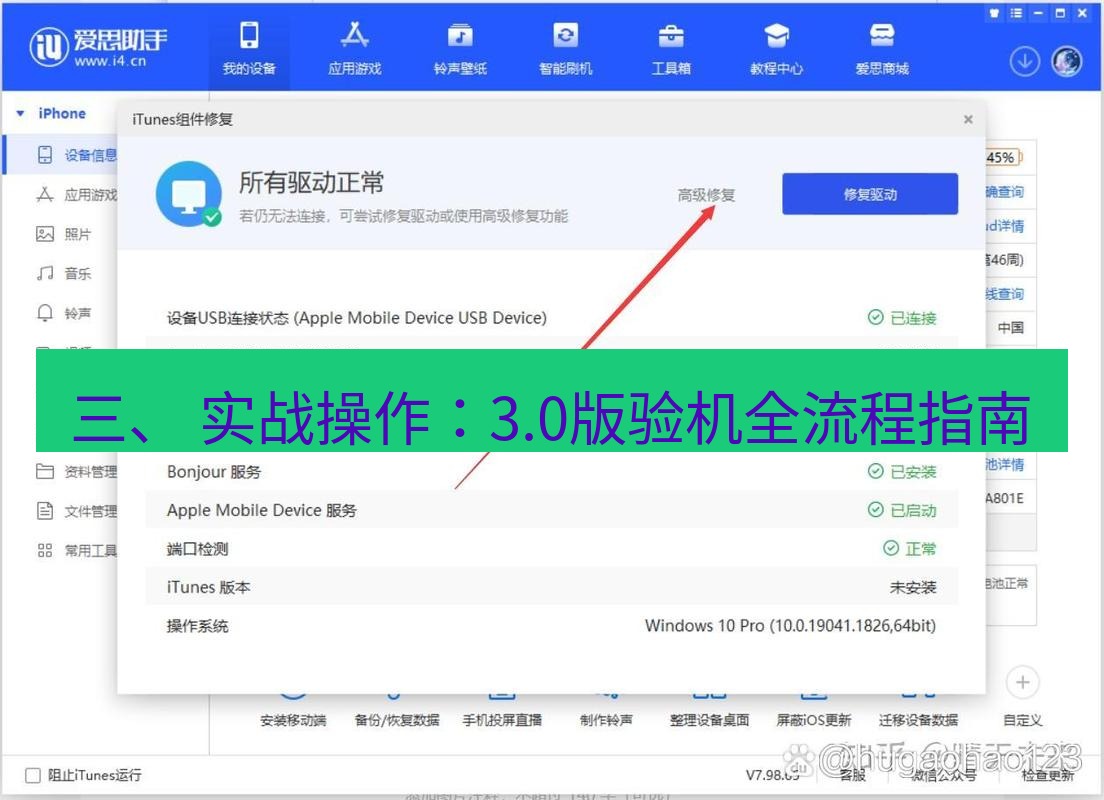
Task: Click 已启动 status text
Action: 912,510
